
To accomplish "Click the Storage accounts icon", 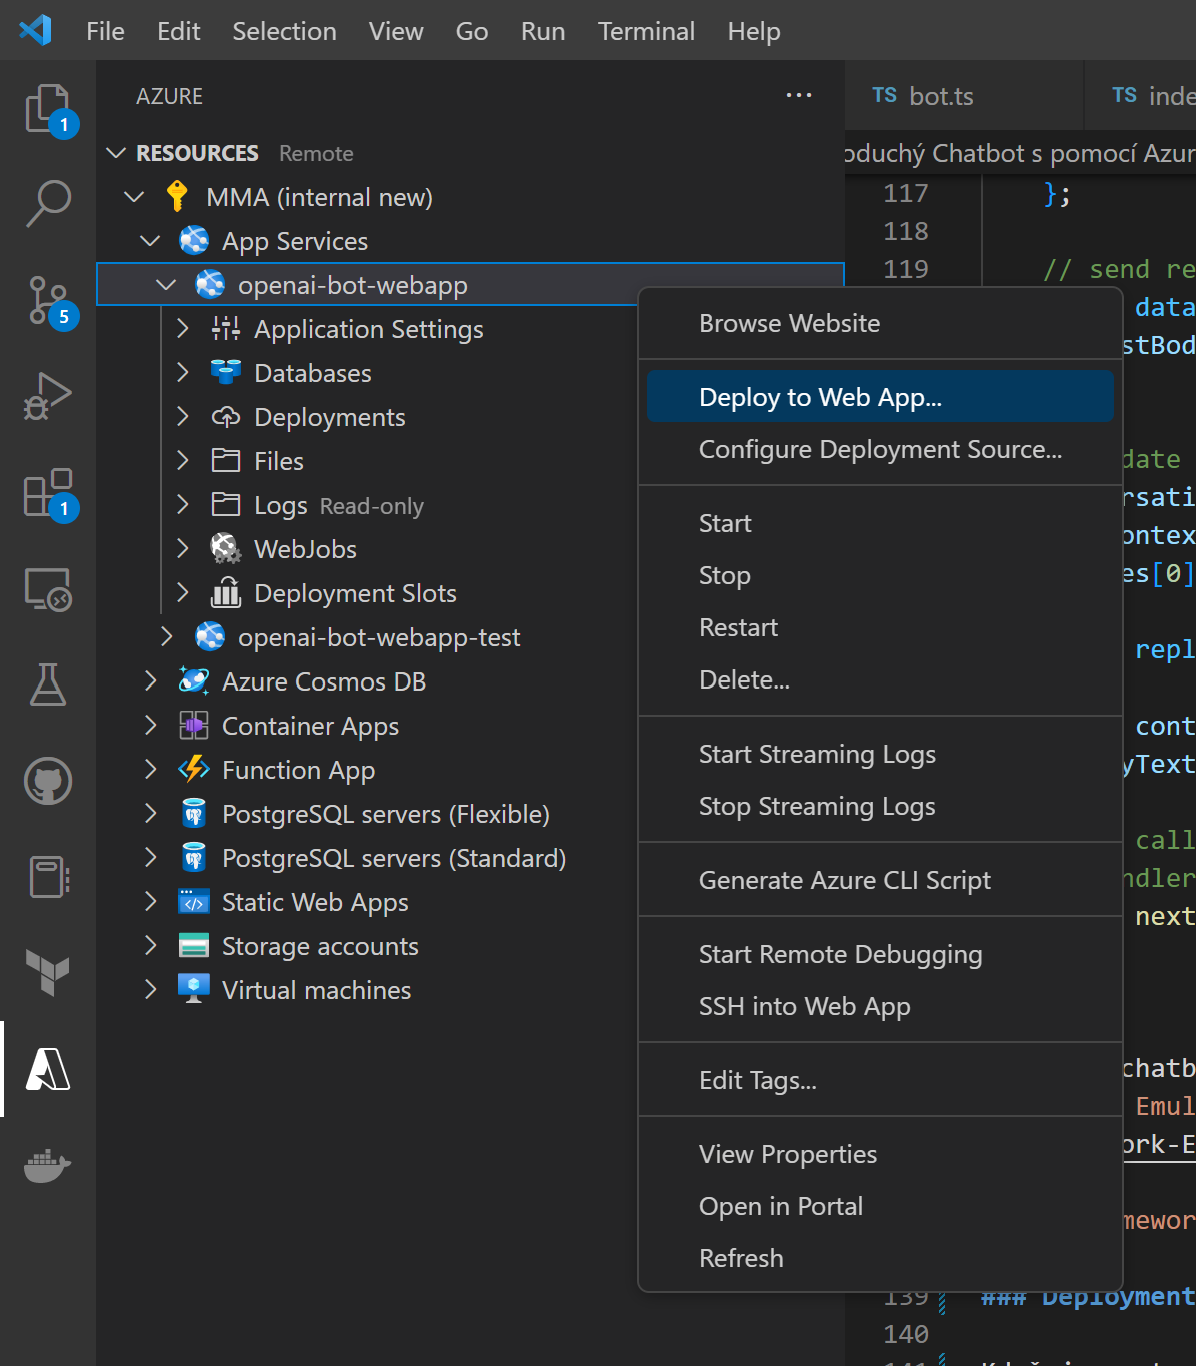I will (193, 945).
